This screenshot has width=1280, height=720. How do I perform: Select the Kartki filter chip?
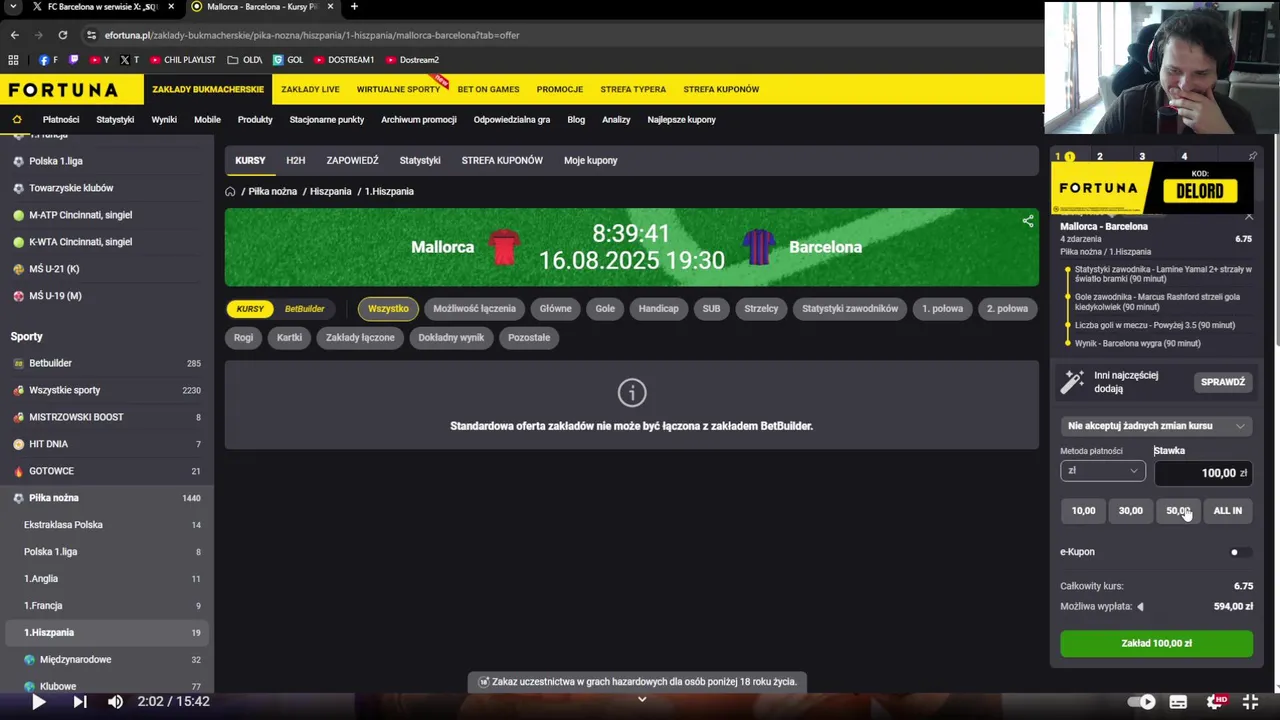289,338
